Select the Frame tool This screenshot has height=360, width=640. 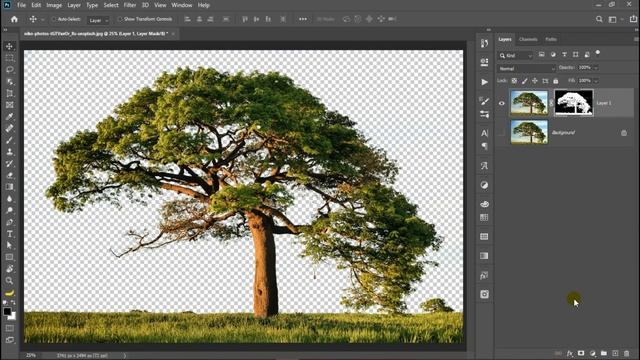pyautogui.click(x=9, y=105)
